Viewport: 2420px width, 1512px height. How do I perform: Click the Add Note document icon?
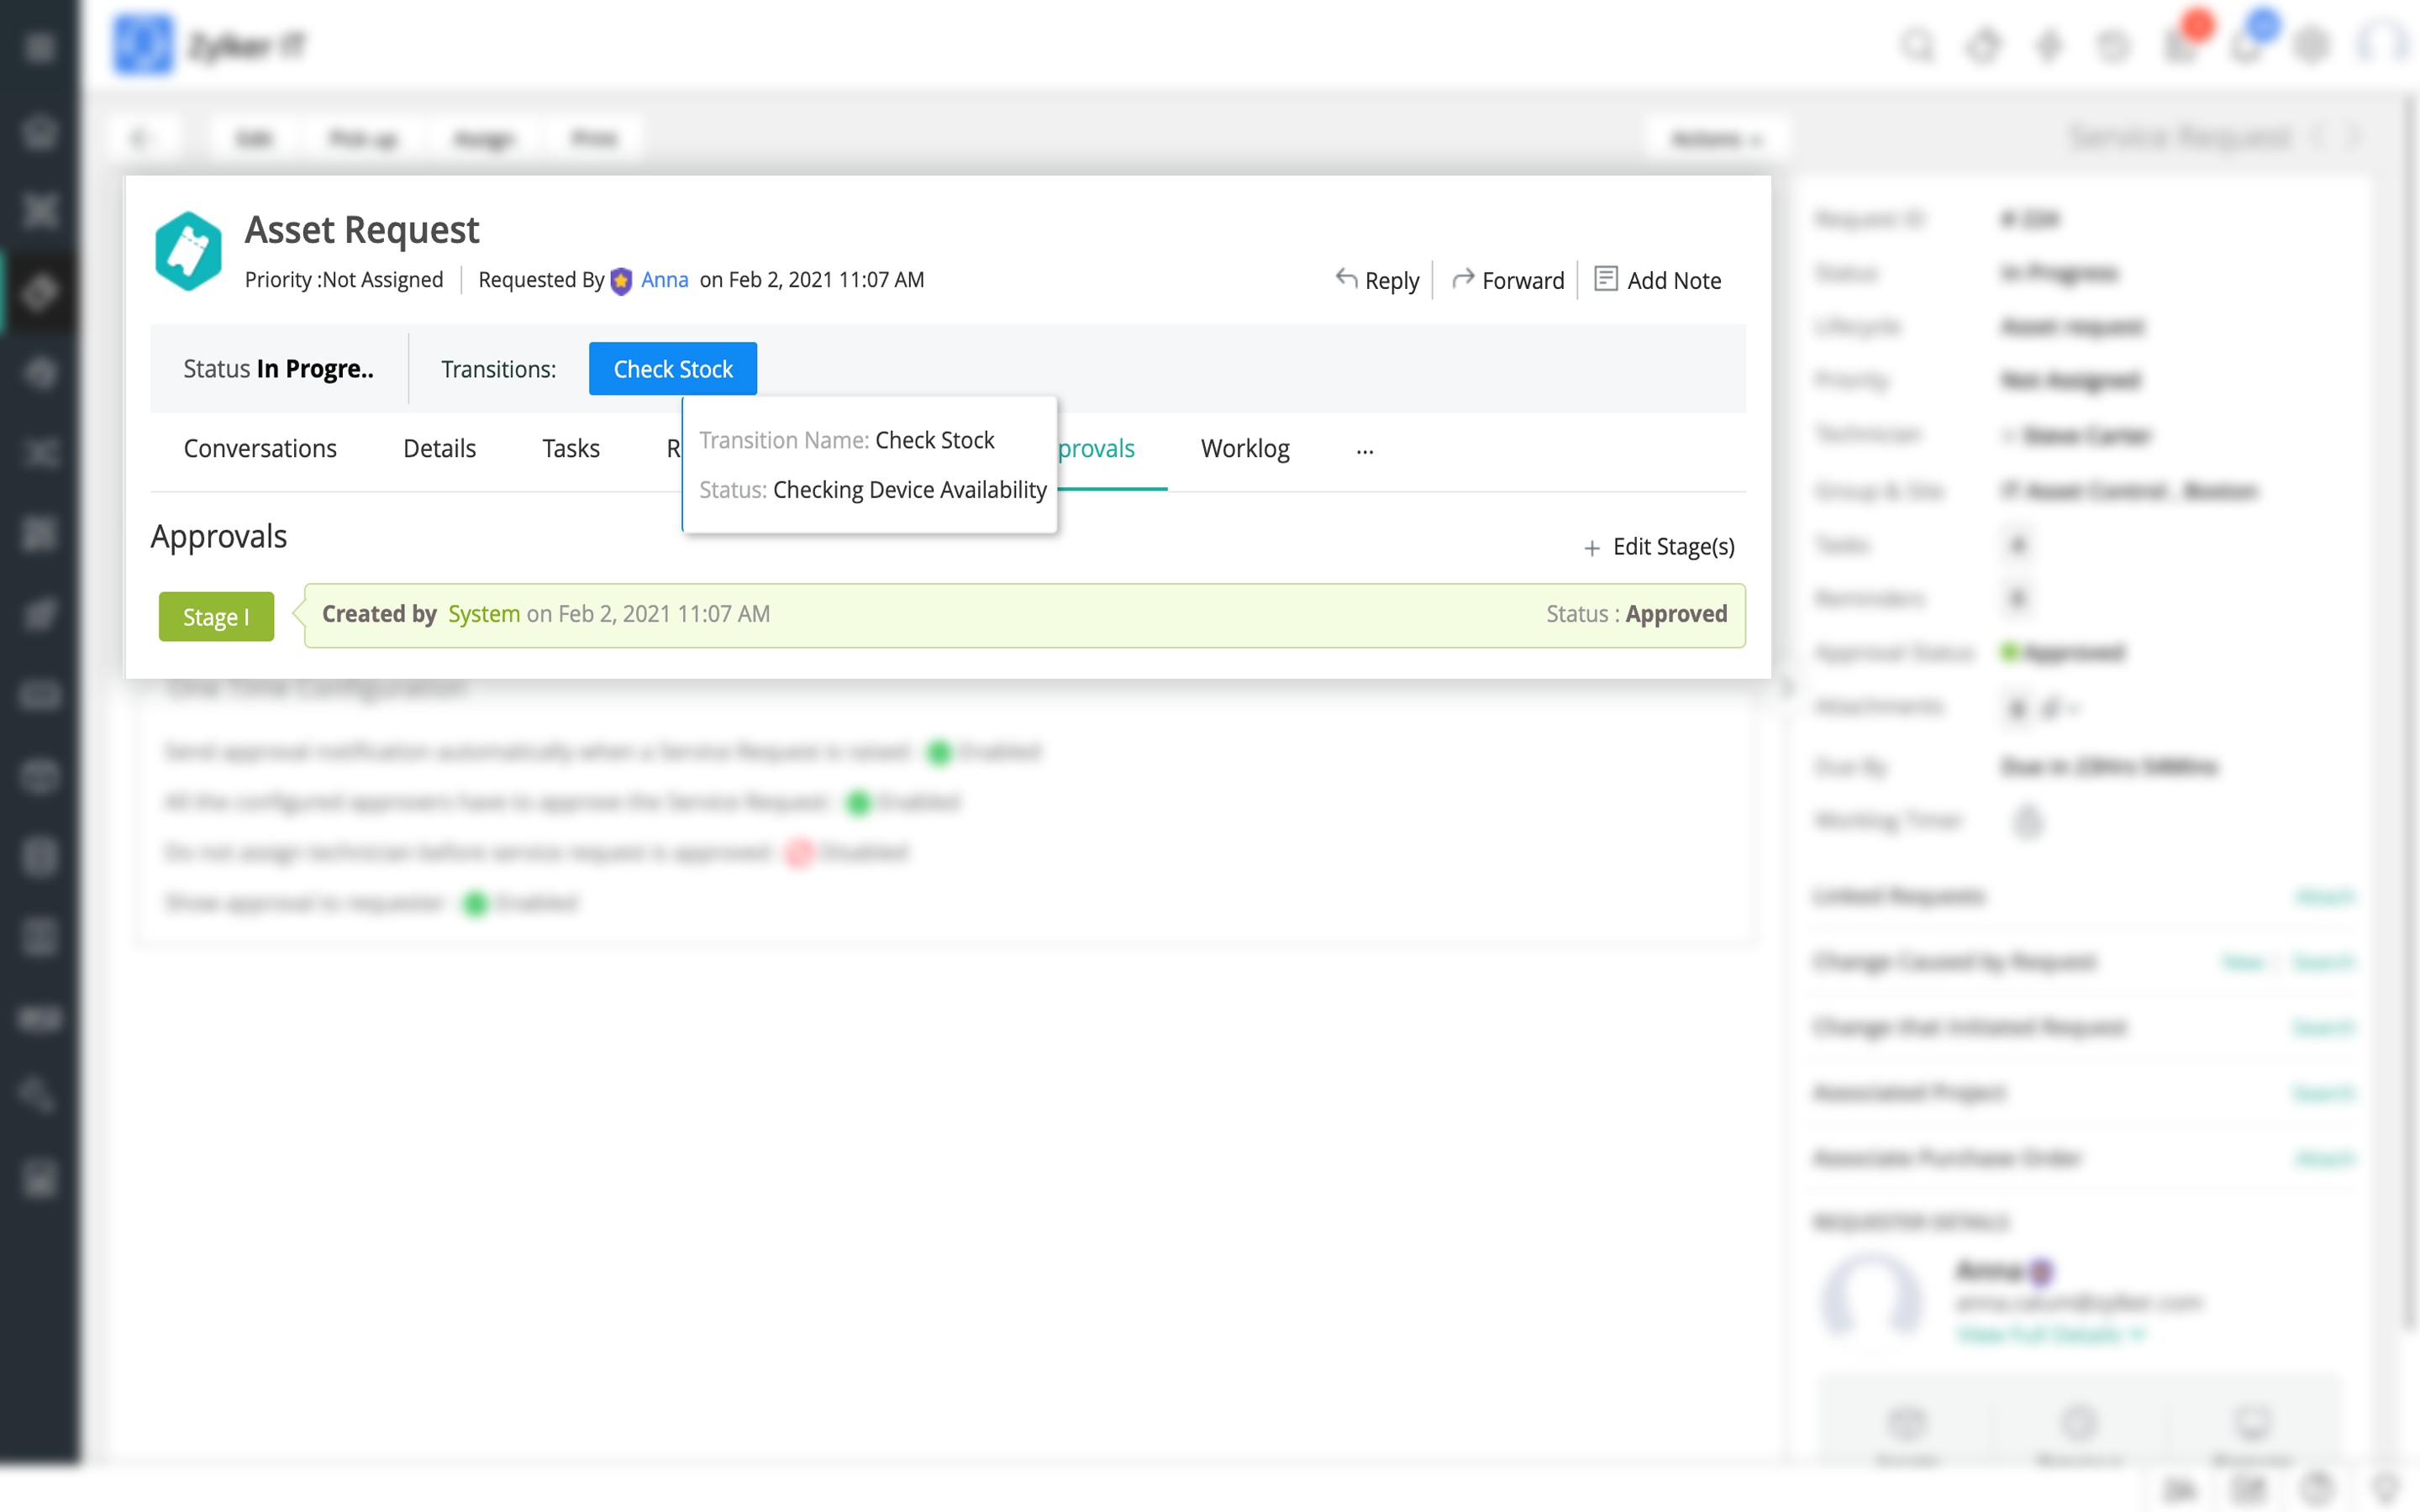1605,279
